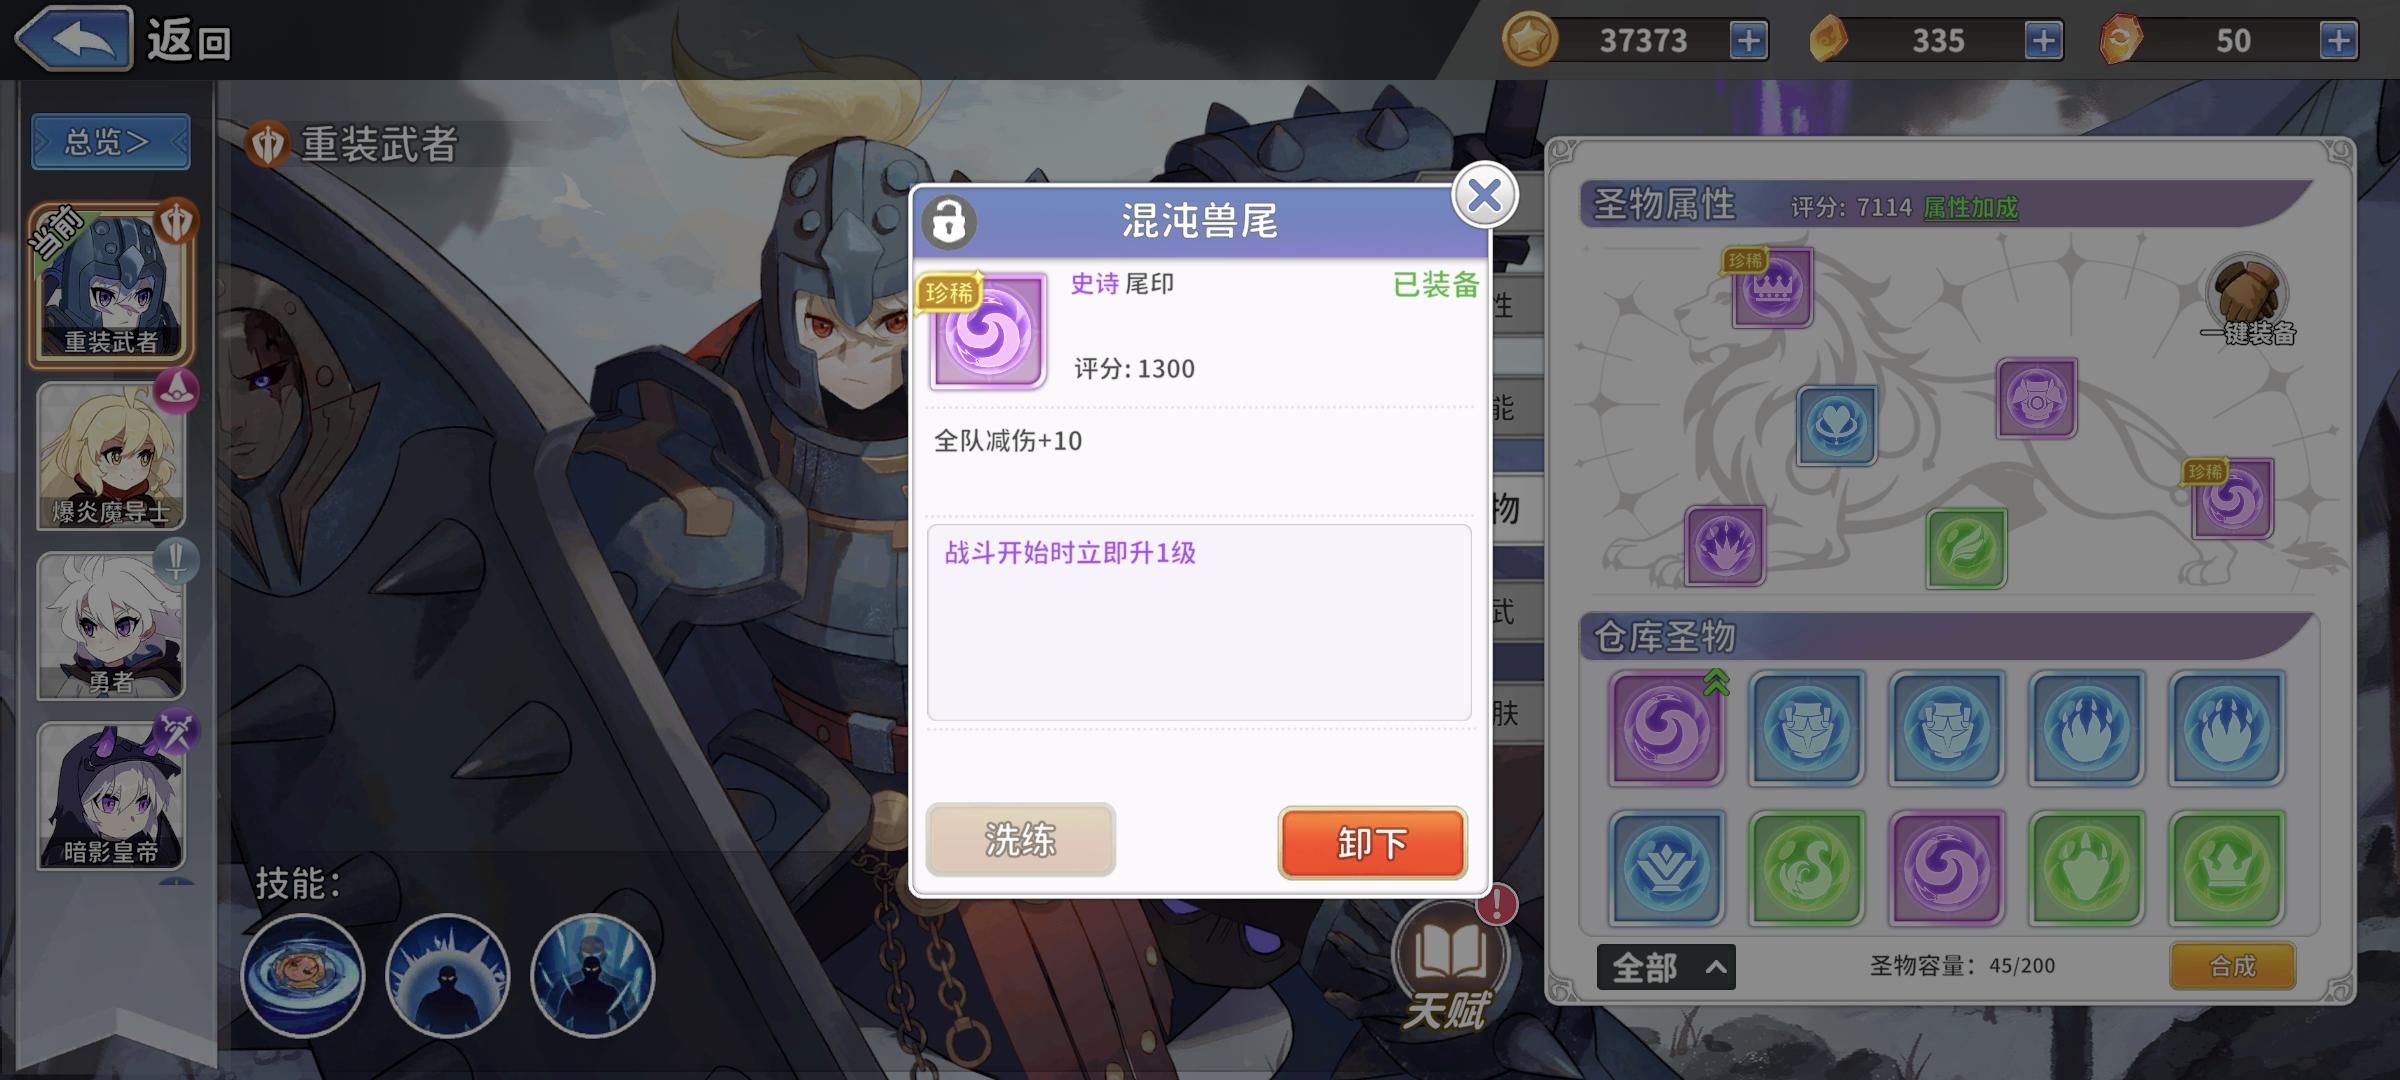Select the 勇者 hero portrait
The width and height of the screenshot is (2400, 1080).
112,625
